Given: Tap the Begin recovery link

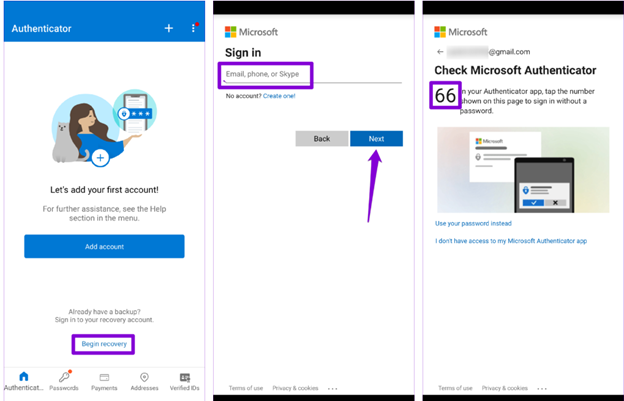Looking at the screenshot, I should pyautogui.click(x=103, y=344).
